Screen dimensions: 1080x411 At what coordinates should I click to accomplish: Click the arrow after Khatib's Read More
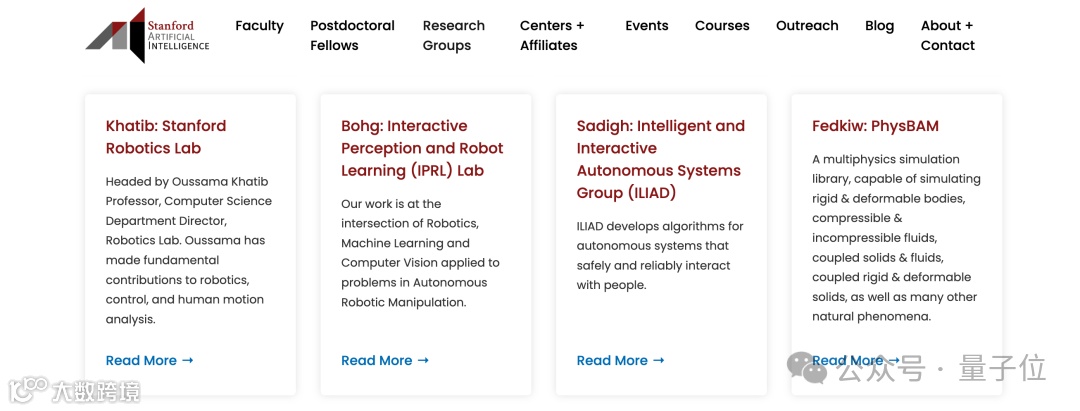(x=188, y=361)
